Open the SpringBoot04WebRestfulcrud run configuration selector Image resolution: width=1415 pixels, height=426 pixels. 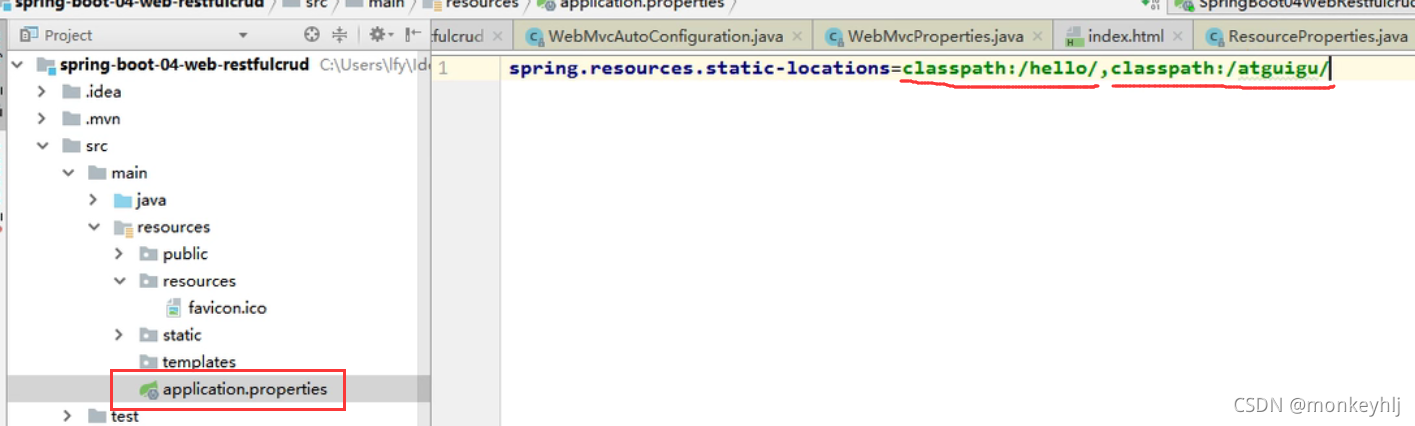click(1295, 4)
